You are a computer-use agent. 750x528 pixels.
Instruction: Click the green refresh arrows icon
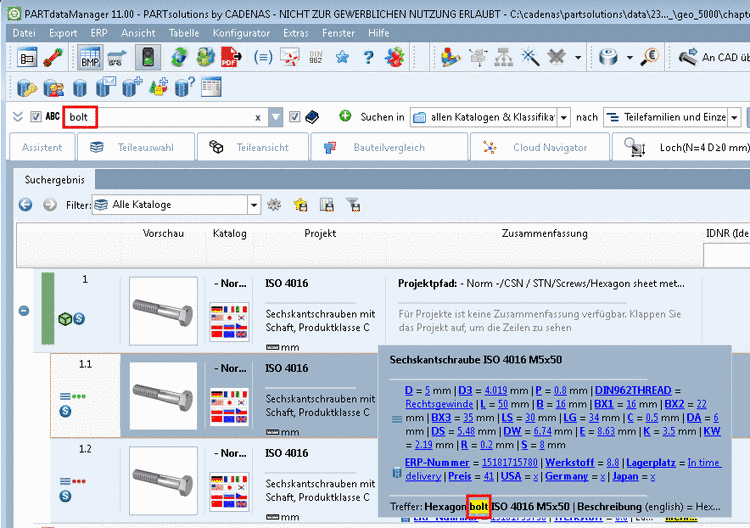179,57
